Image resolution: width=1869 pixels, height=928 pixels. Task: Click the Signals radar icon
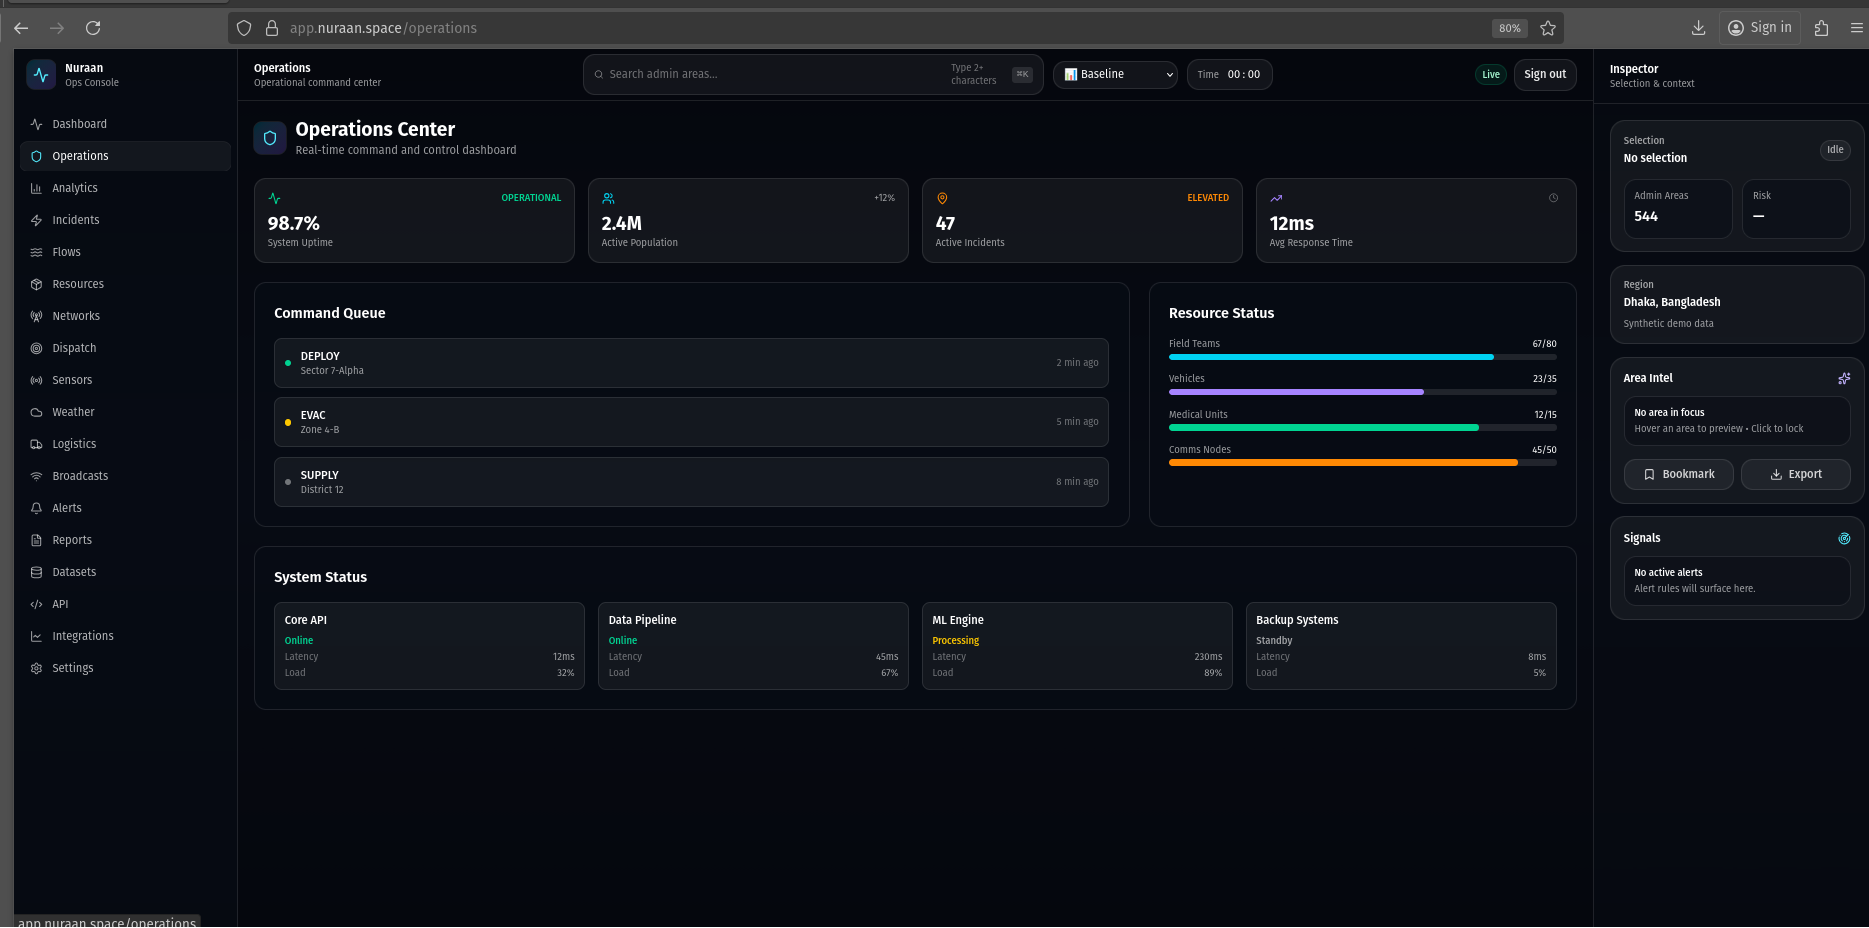click(1843, 538)
